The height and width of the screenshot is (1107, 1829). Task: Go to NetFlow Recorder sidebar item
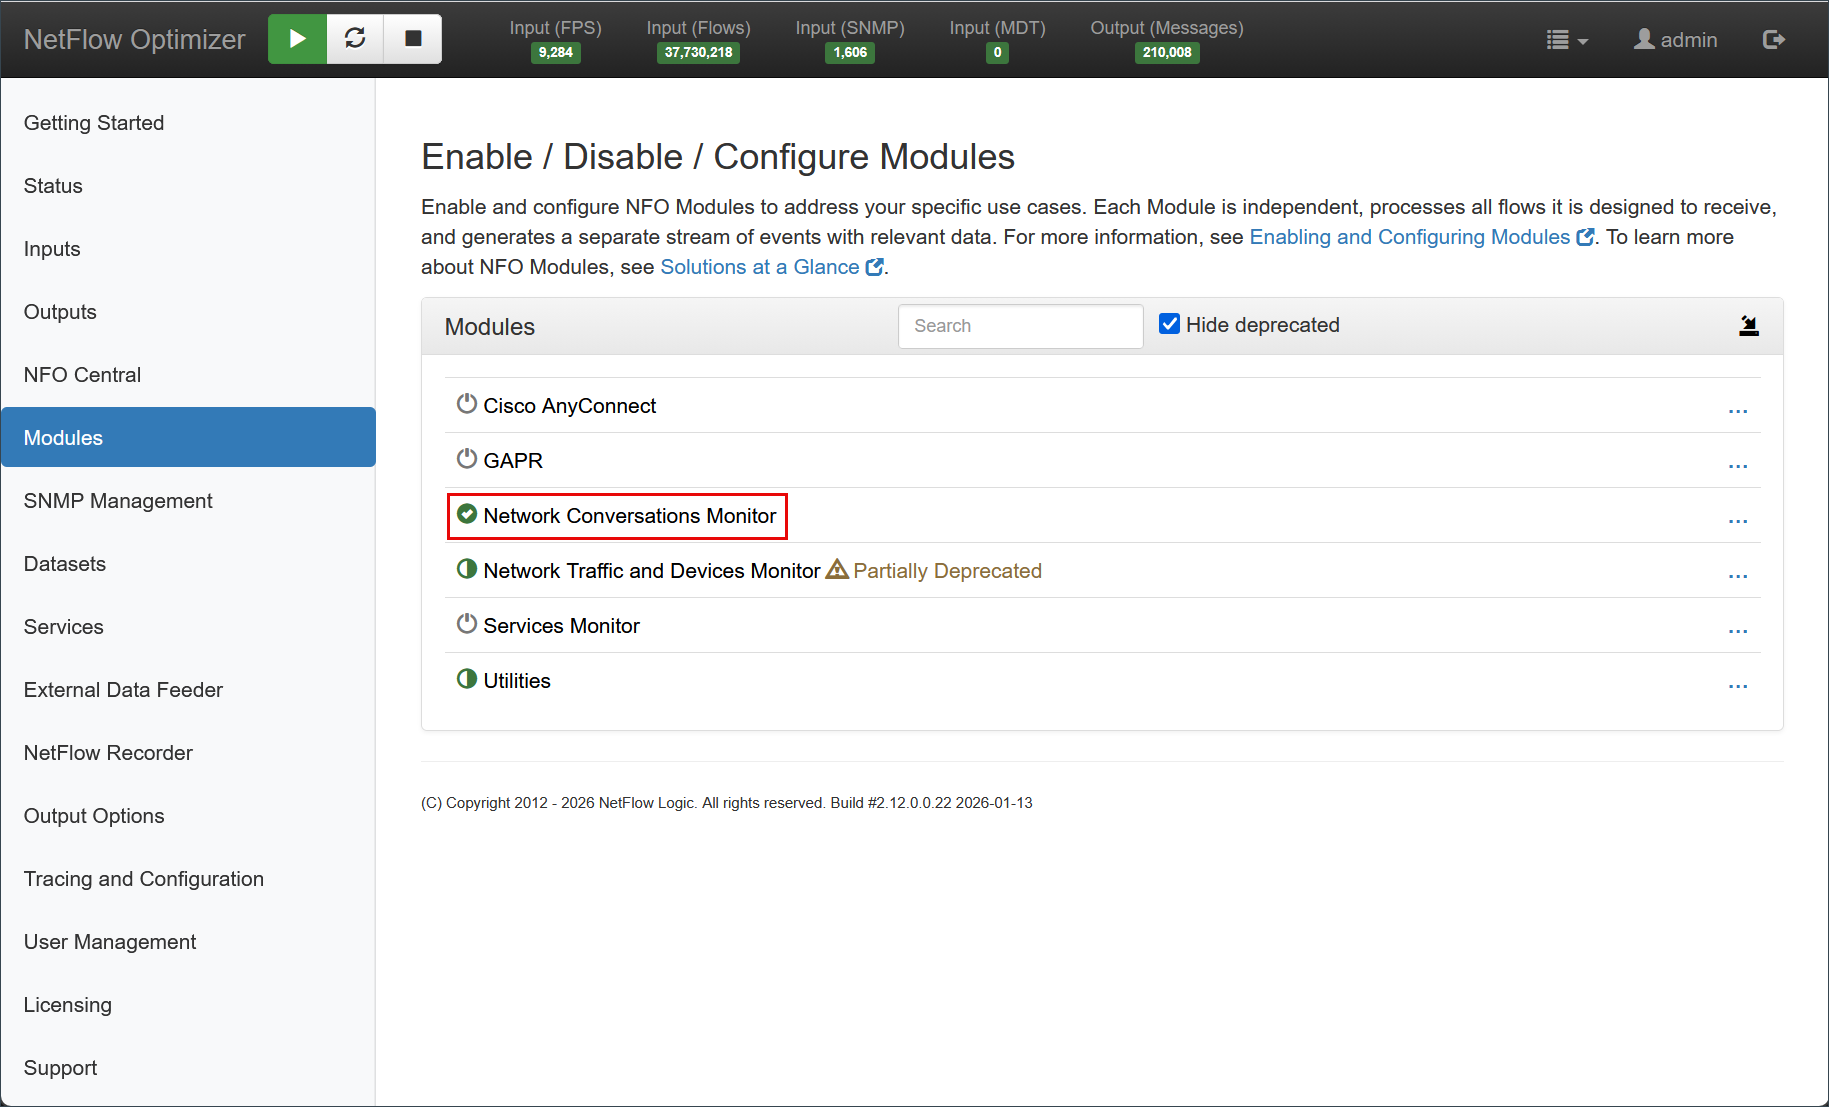[x=108, y=753]
